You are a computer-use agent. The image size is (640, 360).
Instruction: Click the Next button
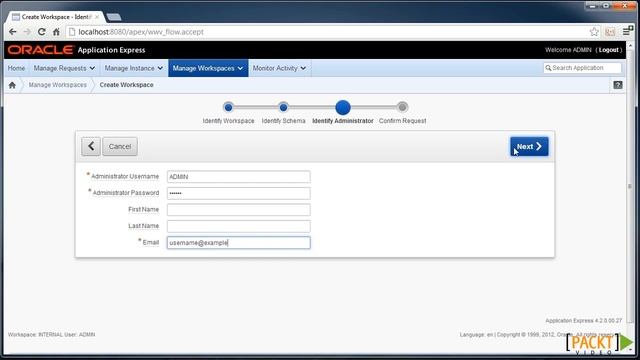tap(529, 146)
